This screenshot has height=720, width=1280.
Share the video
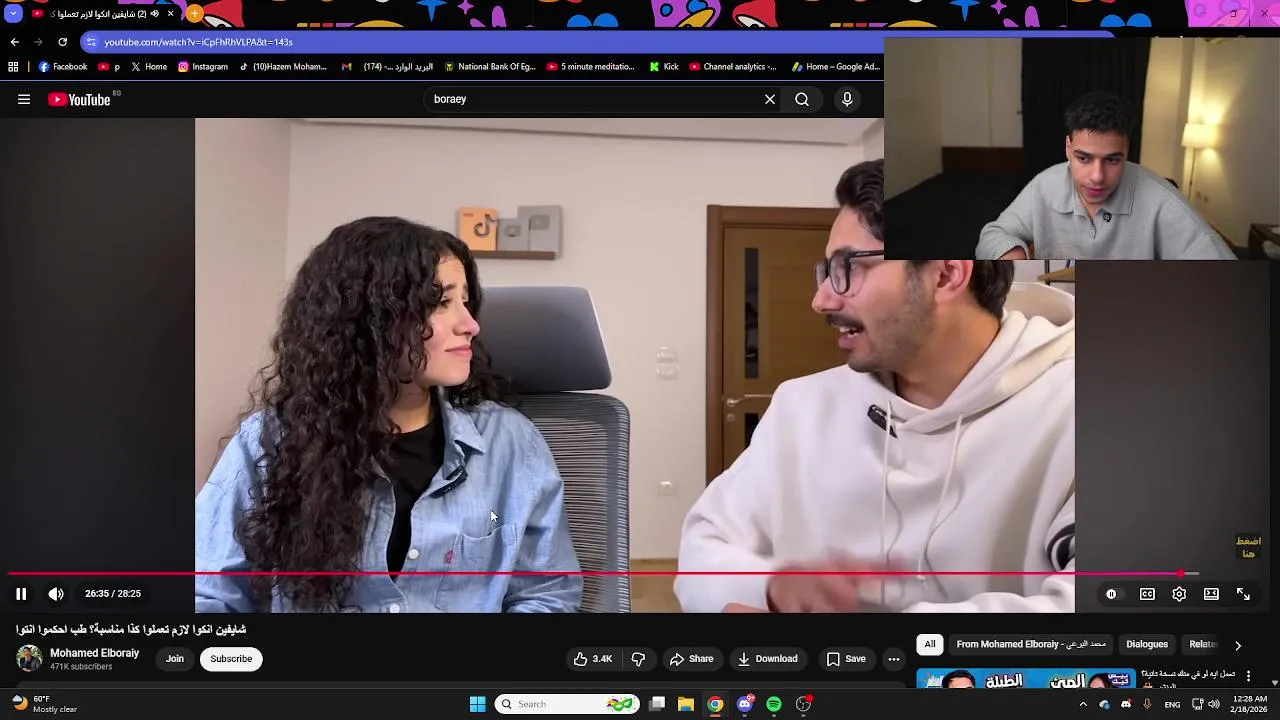point(691,659)
